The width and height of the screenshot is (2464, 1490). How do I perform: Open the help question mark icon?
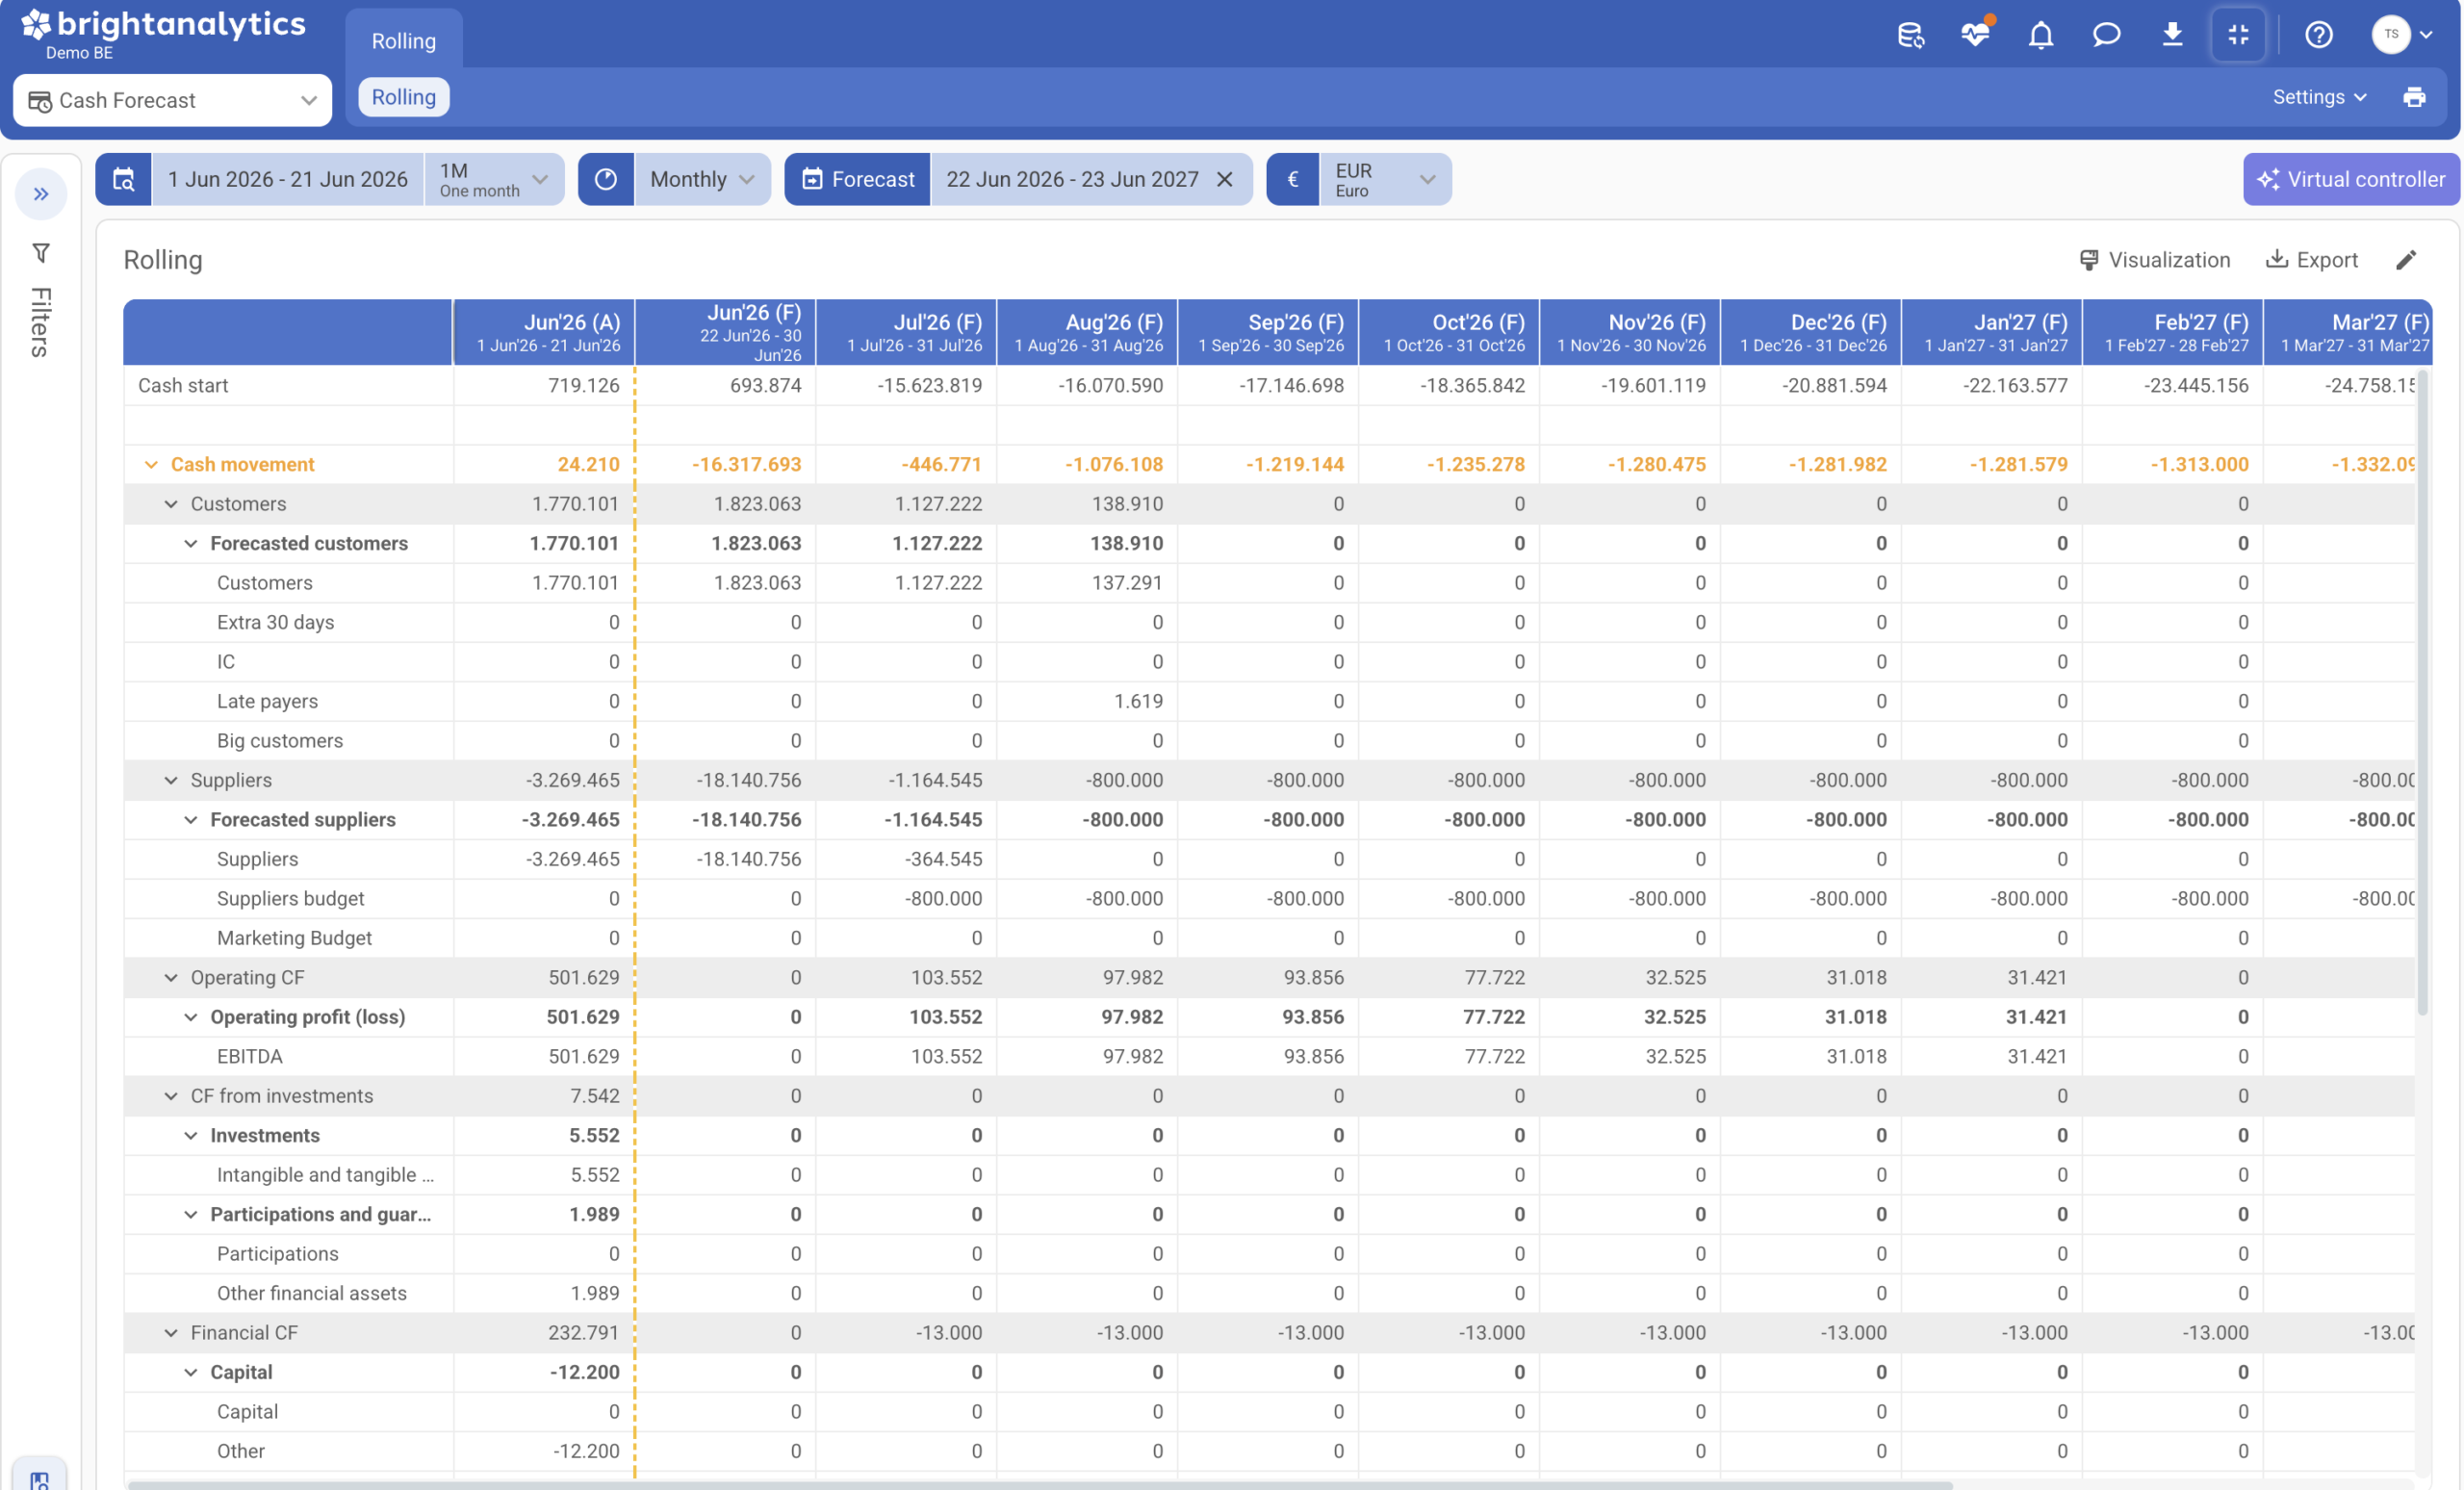2318,35
